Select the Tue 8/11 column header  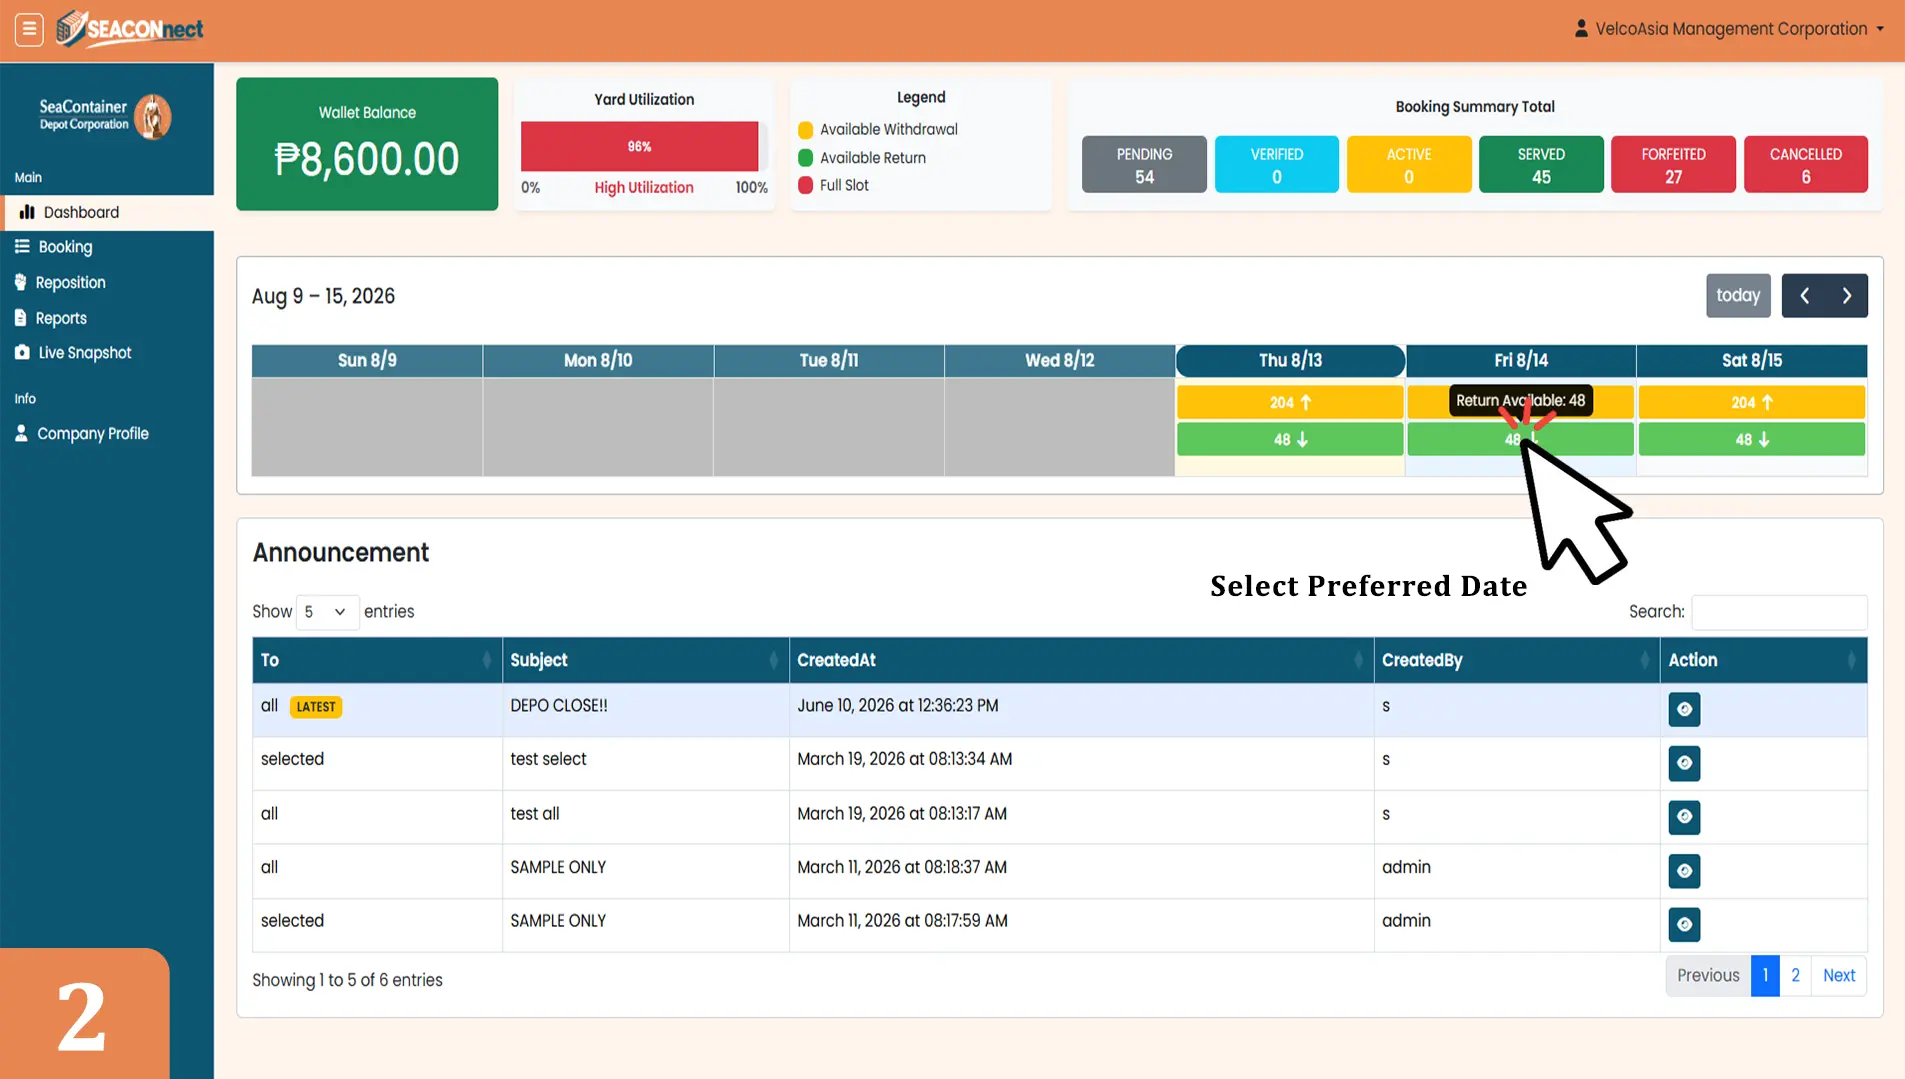coord(829,360)
